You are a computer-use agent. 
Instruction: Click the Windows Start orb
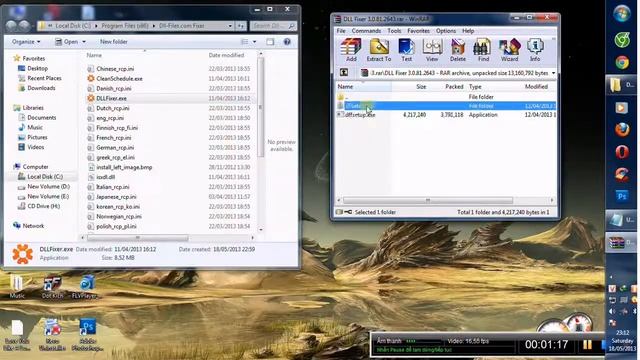pyautogui.click(x=622, y=15)
